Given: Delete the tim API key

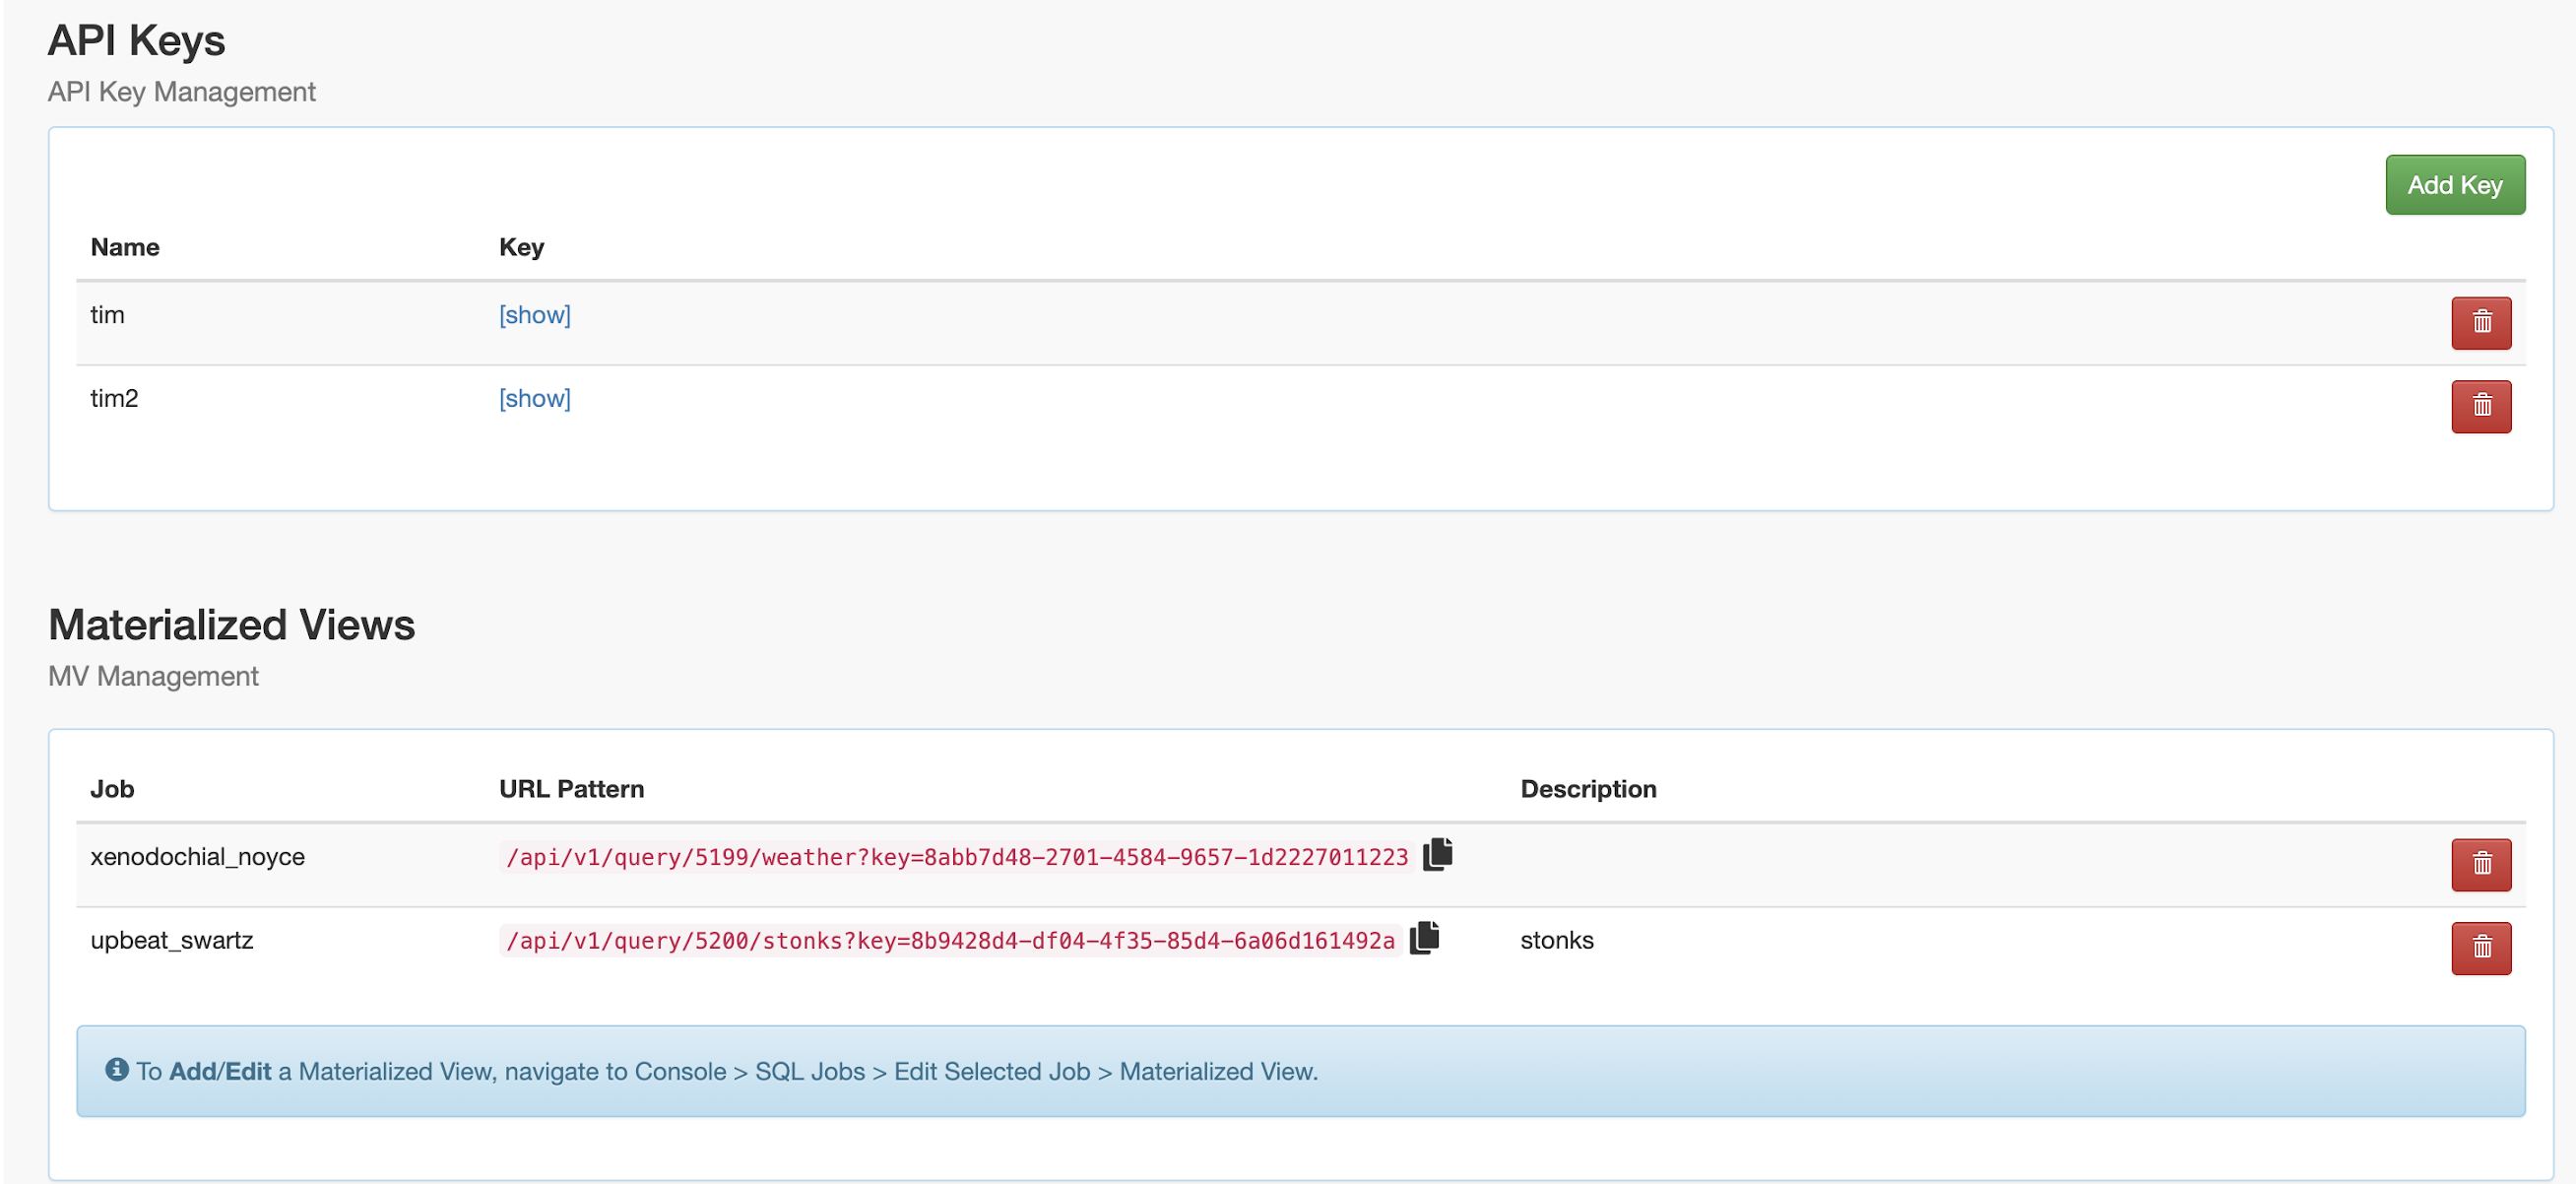Looking at the screenshot, I should pos(2480,323).
